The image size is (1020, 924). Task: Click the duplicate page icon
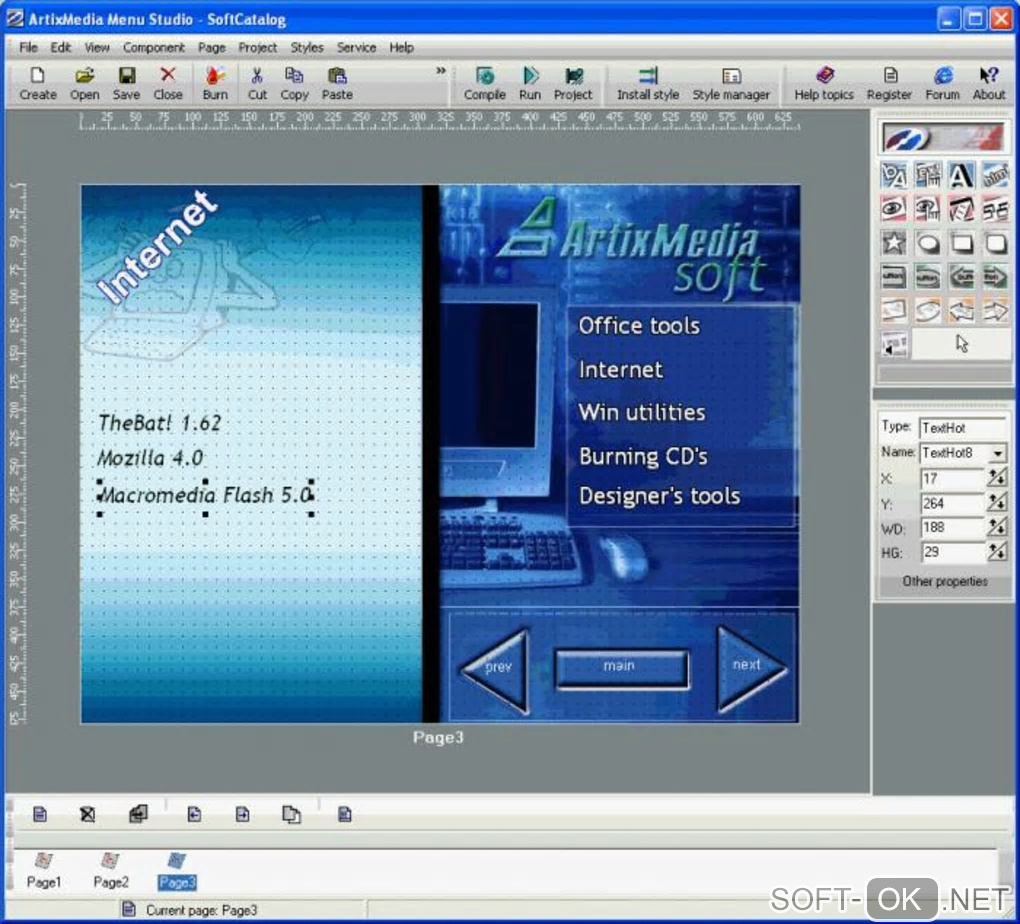291,814
